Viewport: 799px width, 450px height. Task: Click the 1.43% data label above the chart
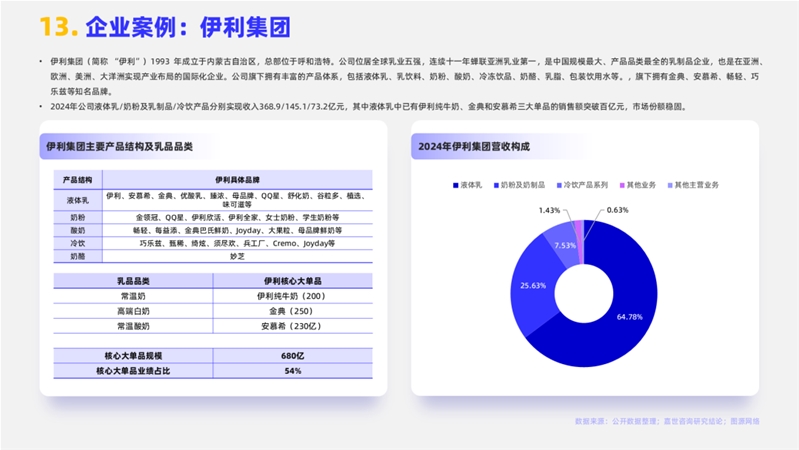pos(549,210)
